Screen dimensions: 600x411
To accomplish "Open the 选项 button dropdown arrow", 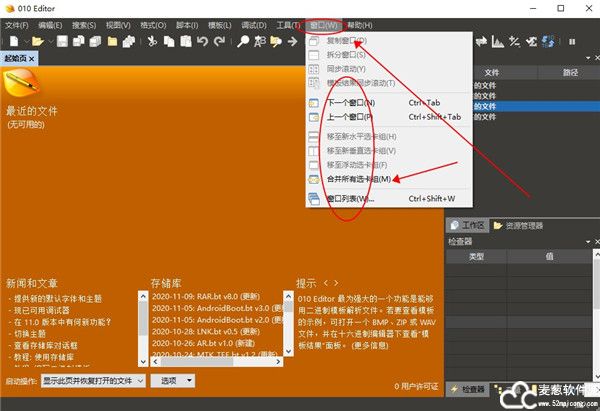I will click(189, 381).
